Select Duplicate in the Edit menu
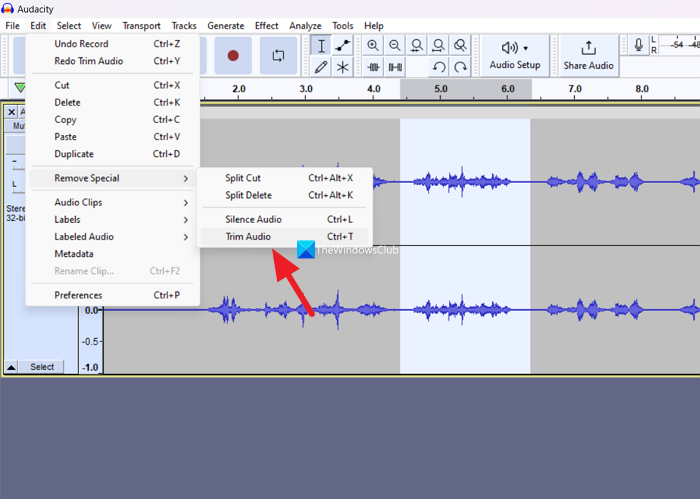Image resolution: width=700 pixels, height=499 pixels. pos(112,154)
